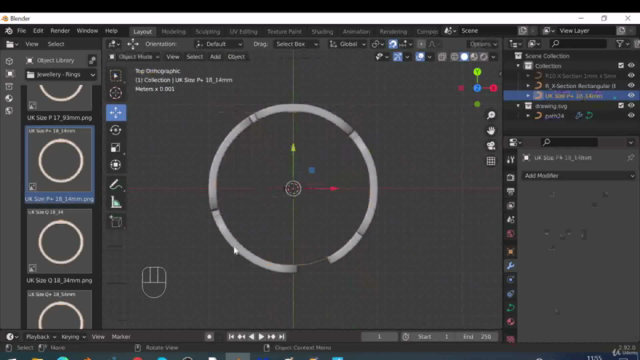Toggle visibility of R10 X-Section object
640x360 pixels.
tap(631, 76)
